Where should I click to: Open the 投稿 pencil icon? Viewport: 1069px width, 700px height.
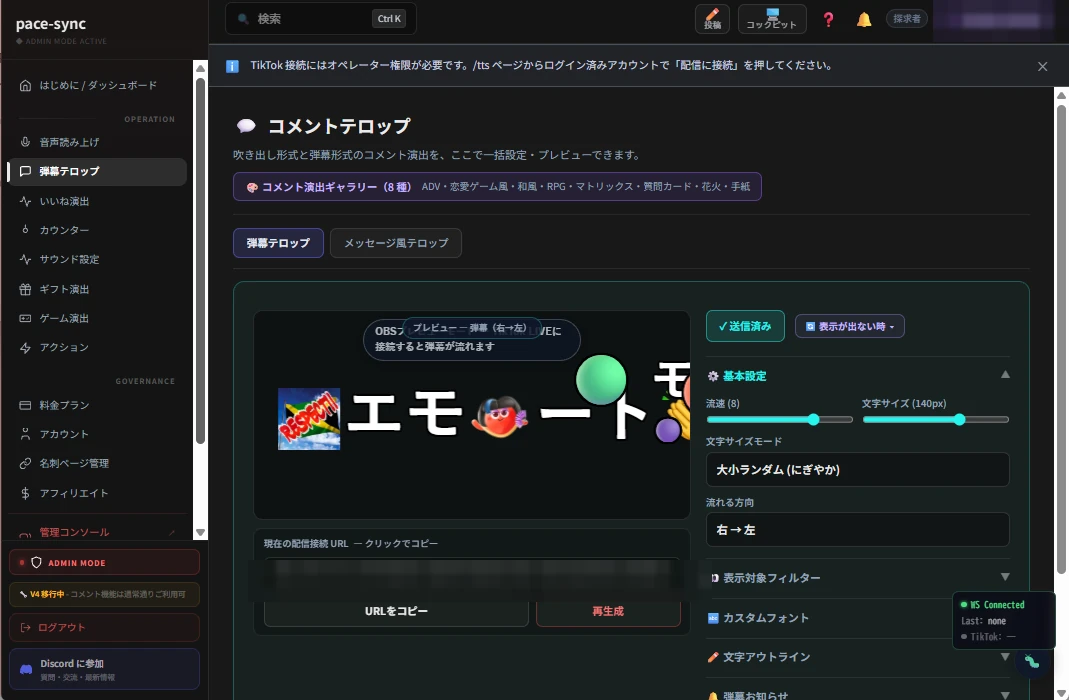pos(712,18)
